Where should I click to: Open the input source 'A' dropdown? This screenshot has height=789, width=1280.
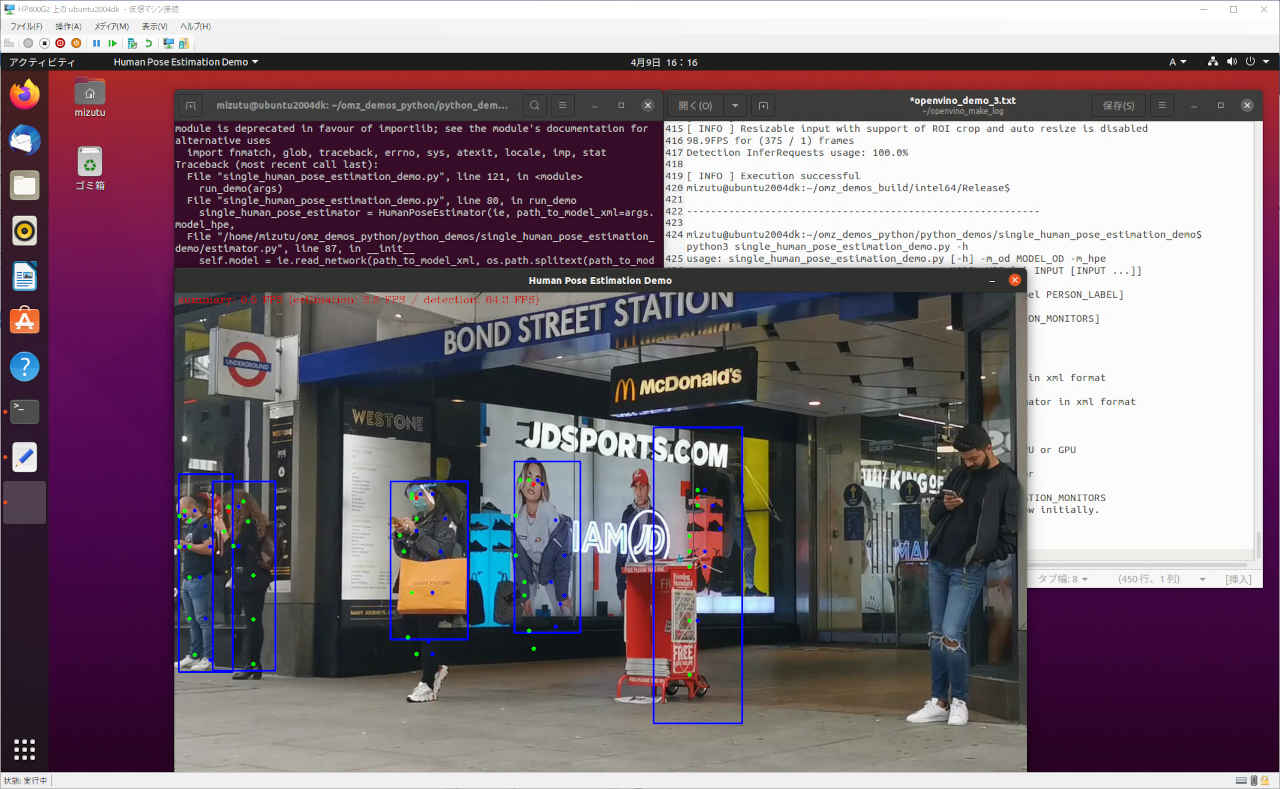coord(1178,62)
